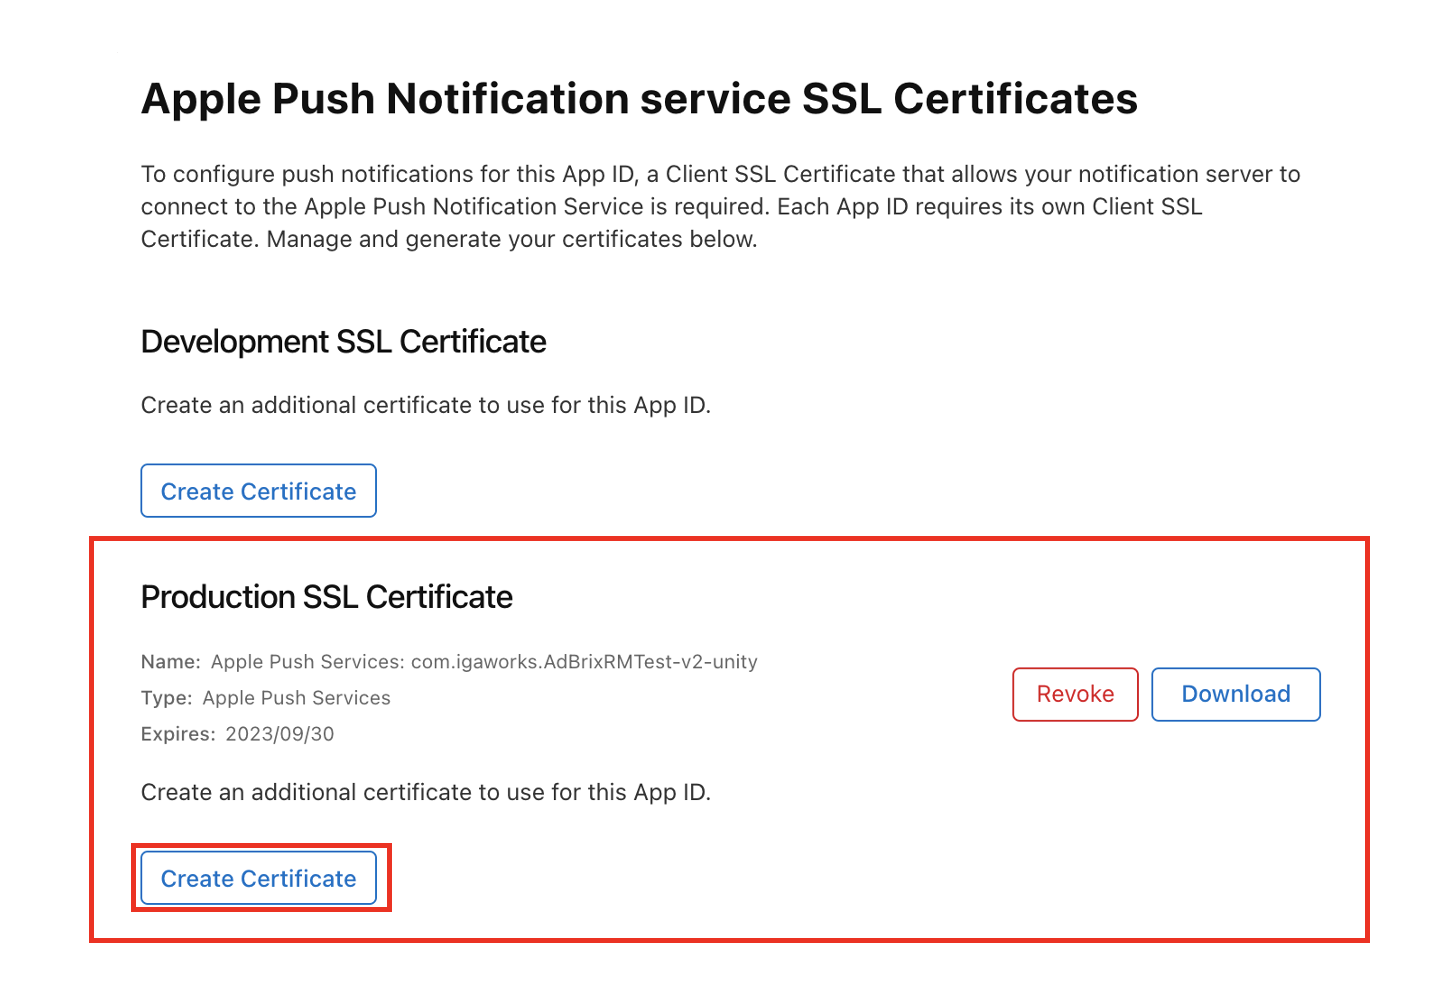
Task: Revoke the production push certificate
Action: pyautogui.click(x=1075, y=694)
